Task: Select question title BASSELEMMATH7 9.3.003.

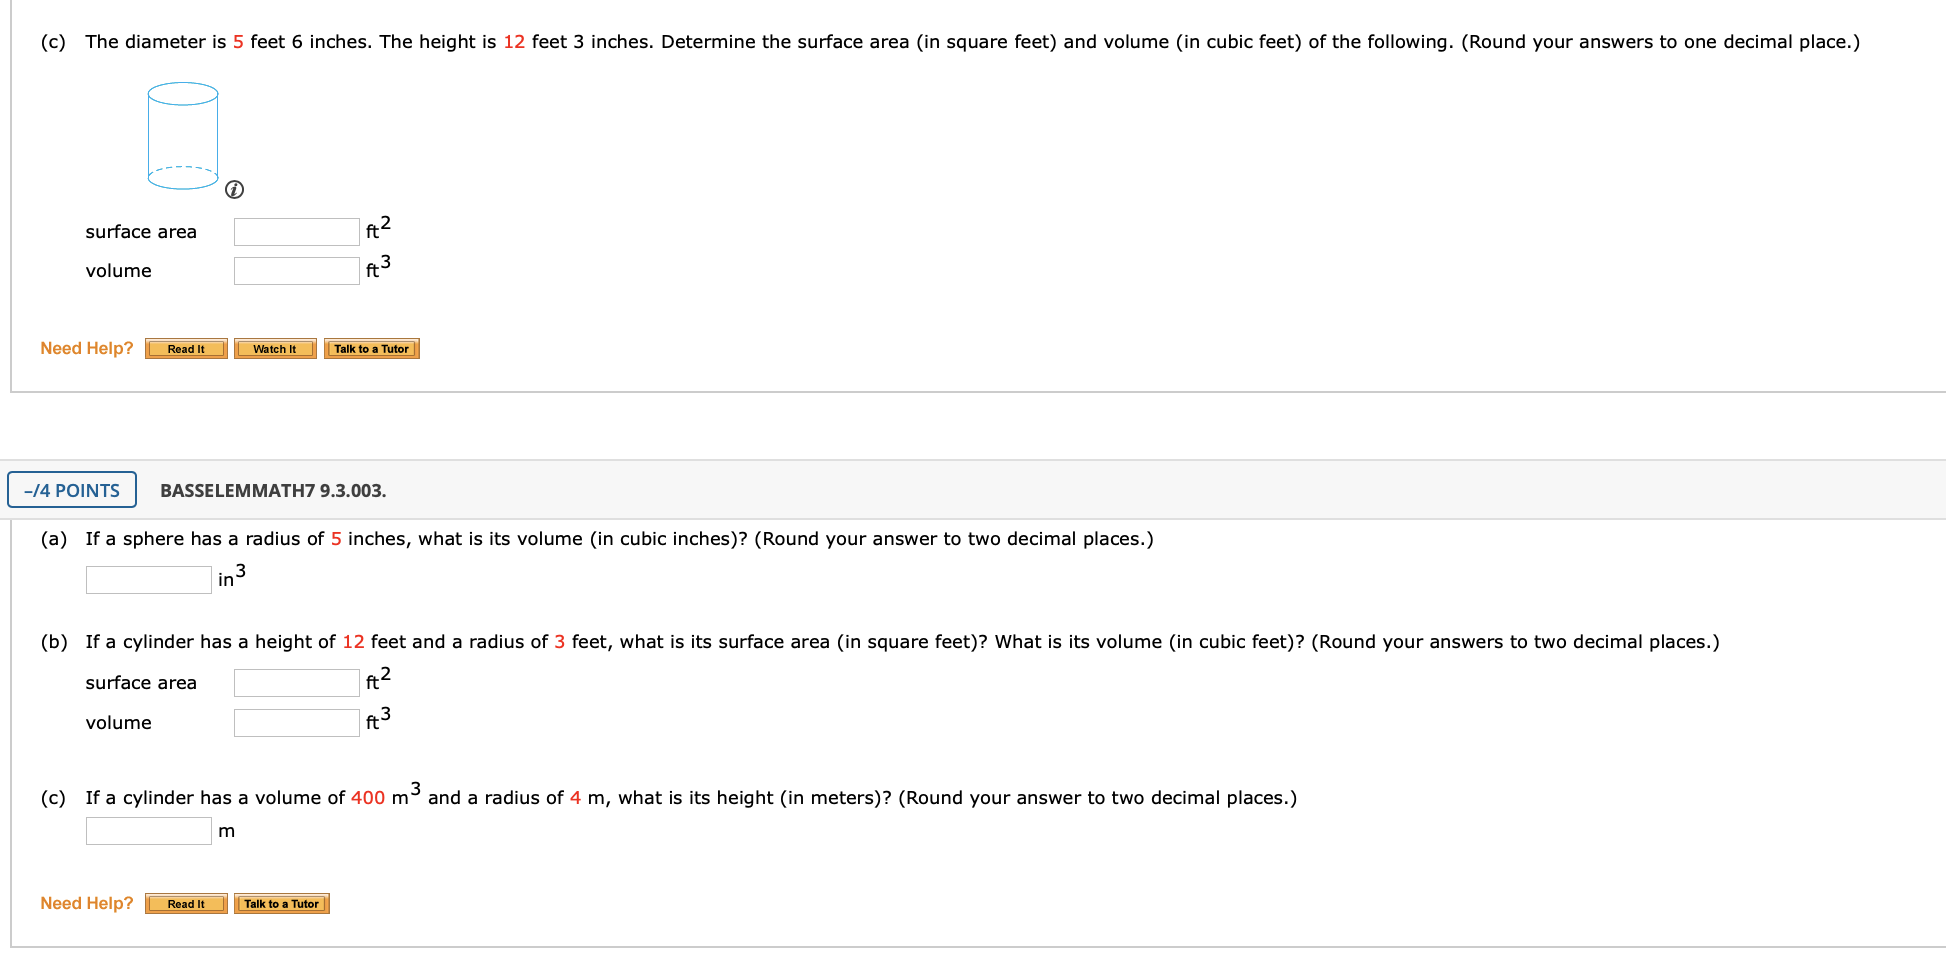Action: [x=273, y=491]
